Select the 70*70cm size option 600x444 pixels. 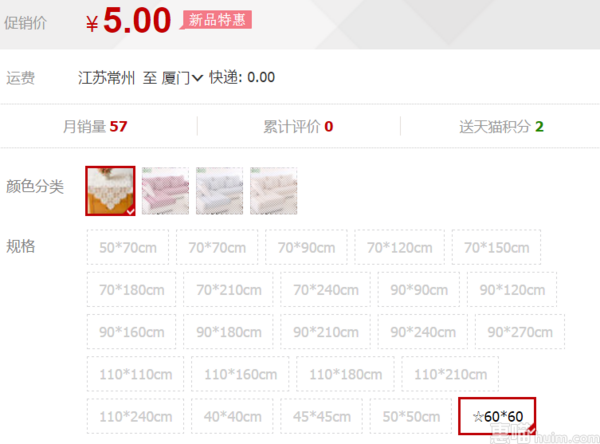point(217,247)
